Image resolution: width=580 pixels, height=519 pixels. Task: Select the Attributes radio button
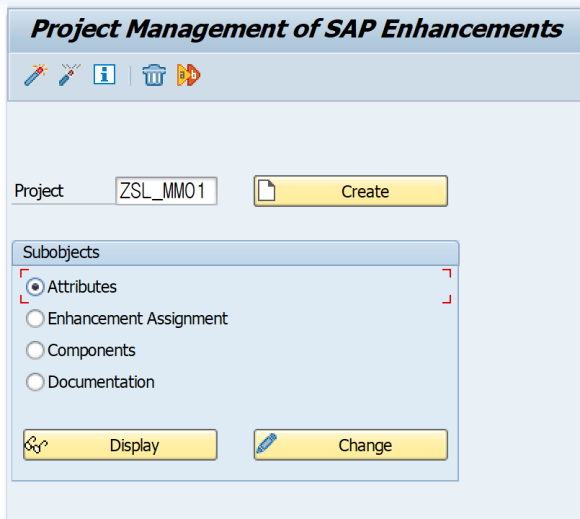pyautogui.click(x=35, y=287)
